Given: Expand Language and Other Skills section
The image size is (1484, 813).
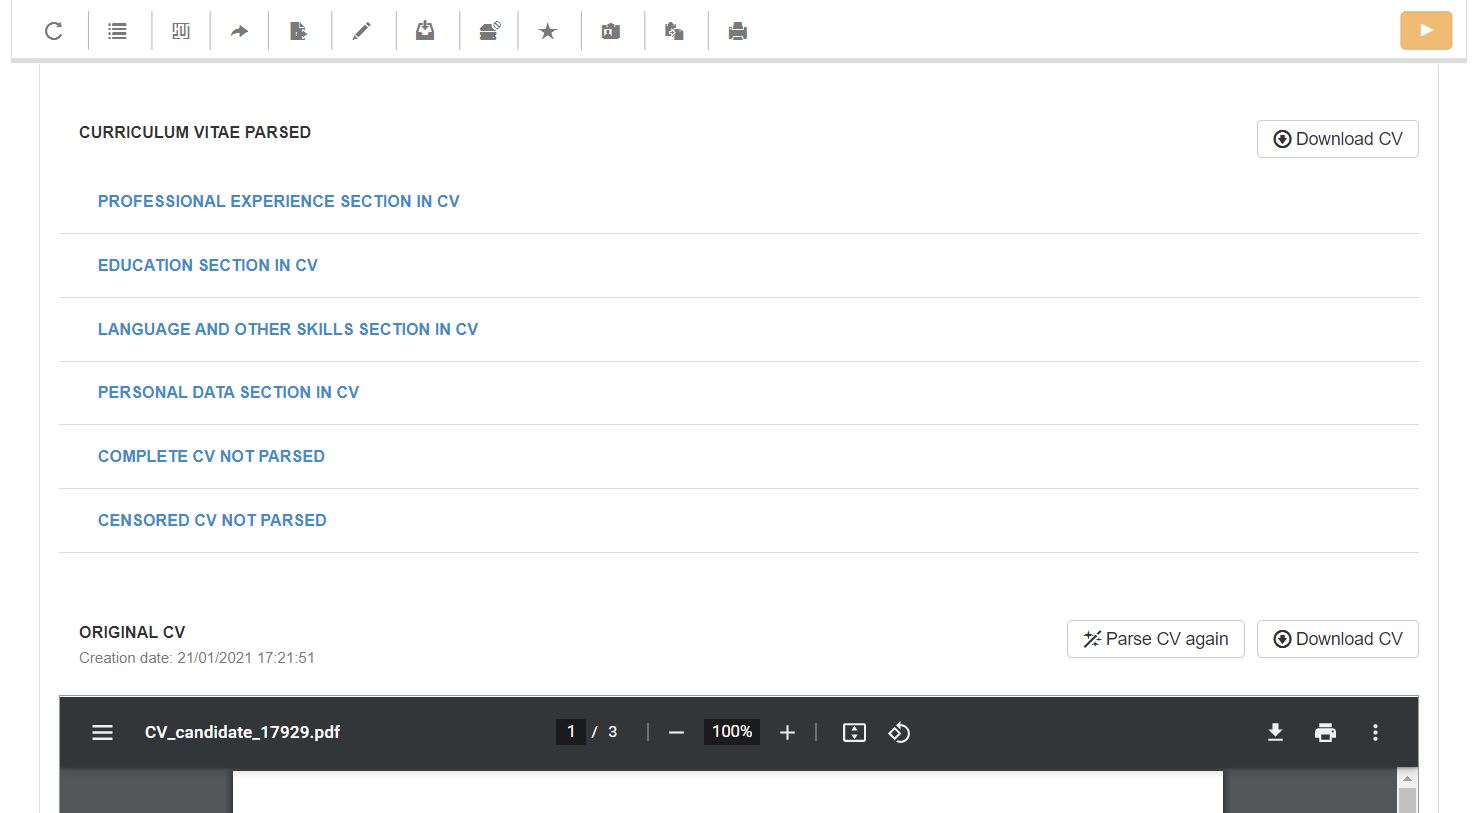Looking at the screenshot, I should (287, 329).
